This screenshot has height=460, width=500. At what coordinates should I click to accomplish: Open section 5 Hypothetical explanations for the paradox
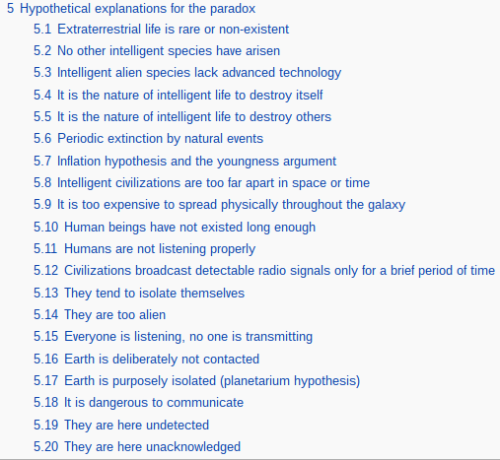pos(131,9)
